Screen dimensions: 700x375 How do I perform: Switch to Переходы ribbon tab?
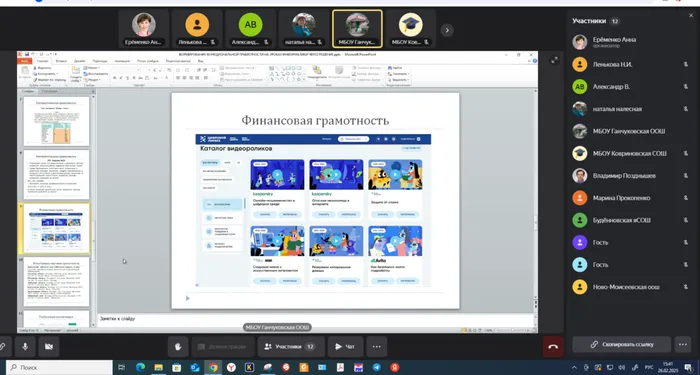(100, 61)
